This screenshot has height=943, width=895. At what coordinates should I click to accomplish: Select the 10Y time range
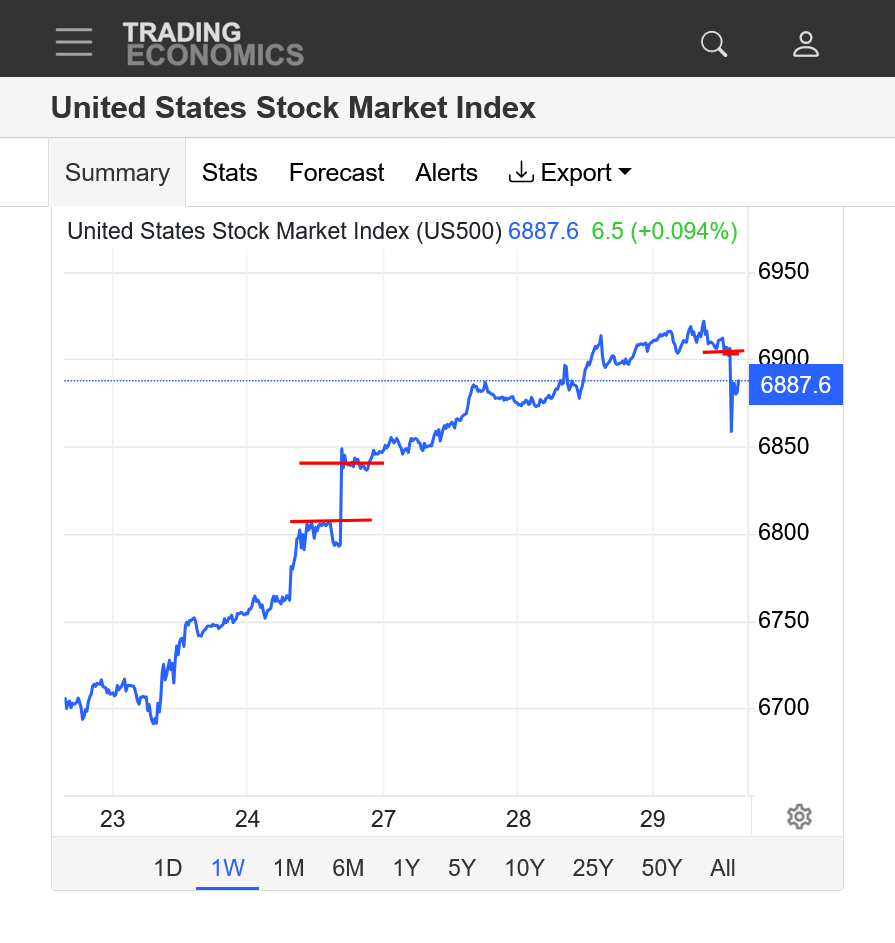524,867
